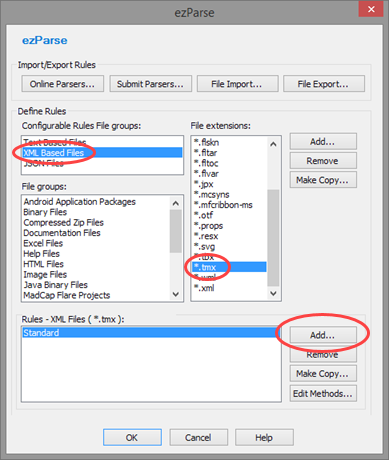
Task: Select the Standard rule entry
Action: pos(151,333)
